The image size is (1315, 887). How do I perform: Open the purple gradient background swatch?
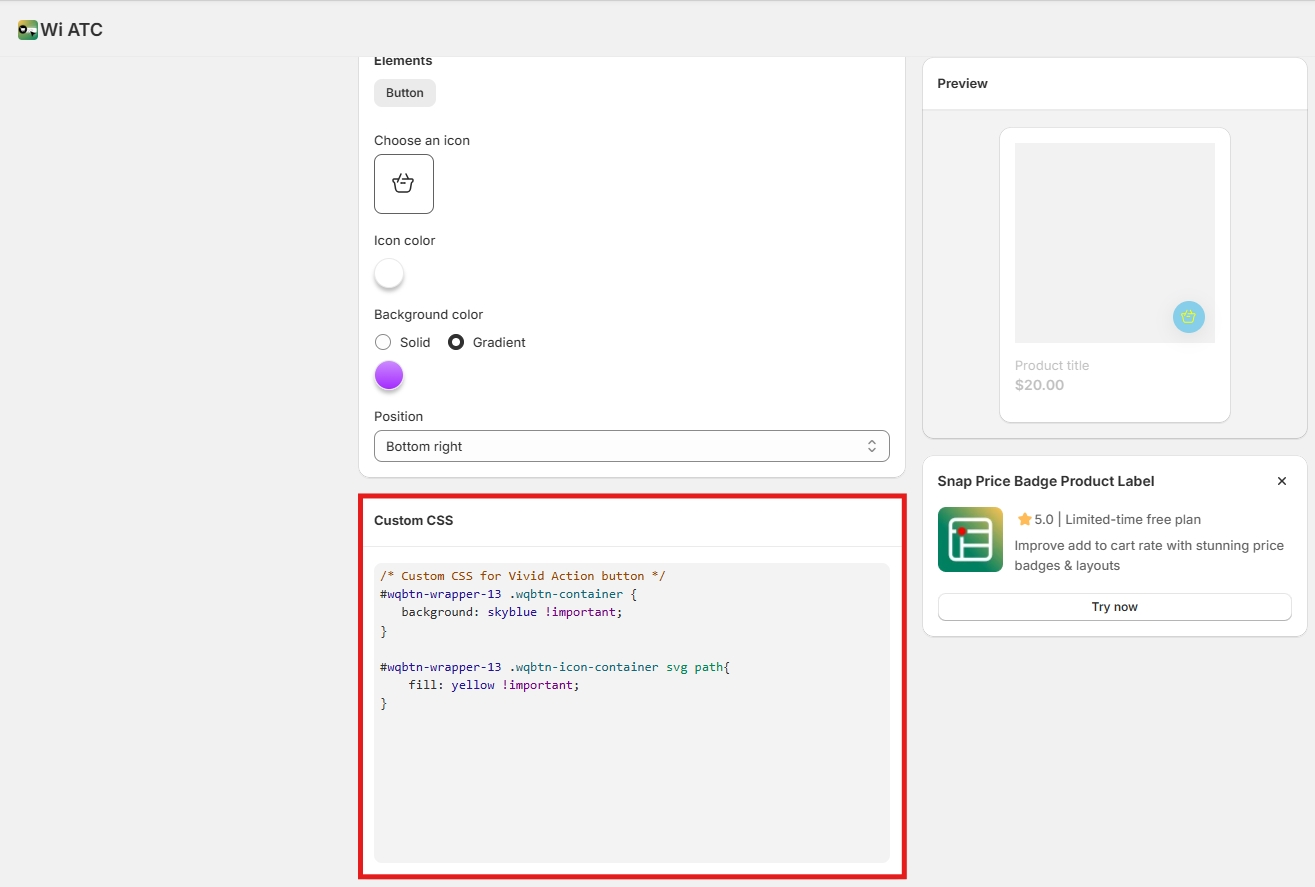pos(389,376)
